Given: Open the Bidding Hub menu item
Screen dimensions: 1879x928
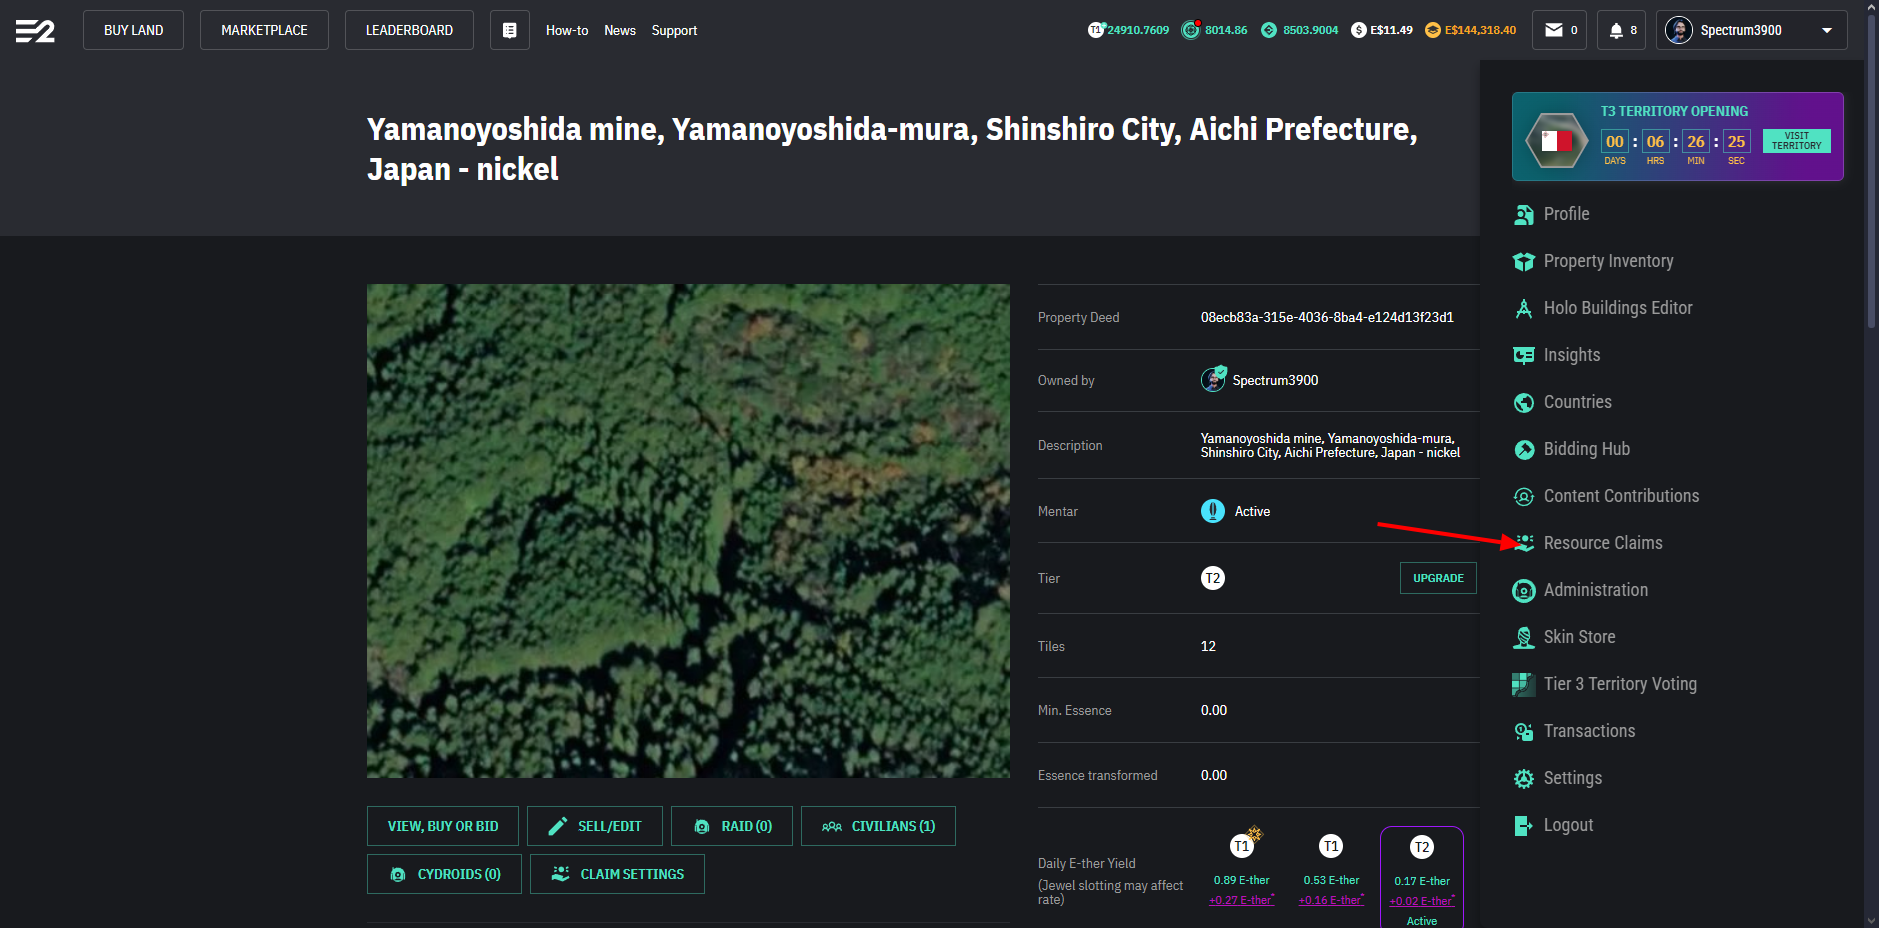Looking at the screenshot, I should coord(1586,449).
